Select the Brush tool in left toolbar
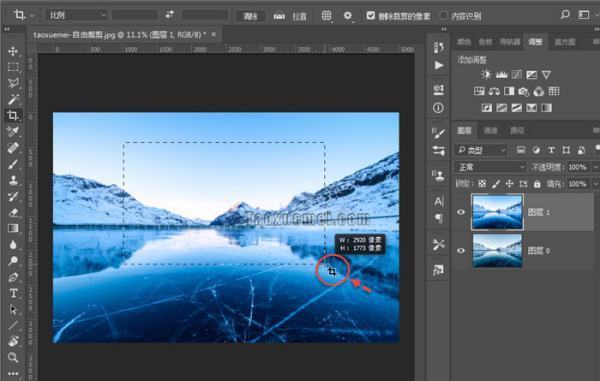Viewport: 600px width, 381px height. tap(13, 164)
